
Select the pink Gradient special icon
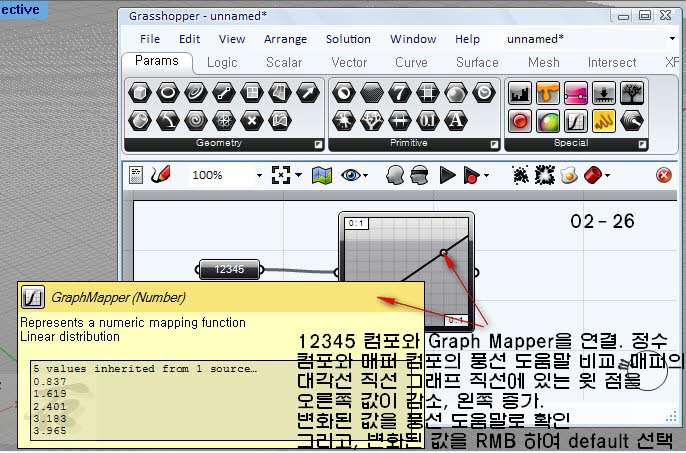pyautogui.click(x=576, y=93)
